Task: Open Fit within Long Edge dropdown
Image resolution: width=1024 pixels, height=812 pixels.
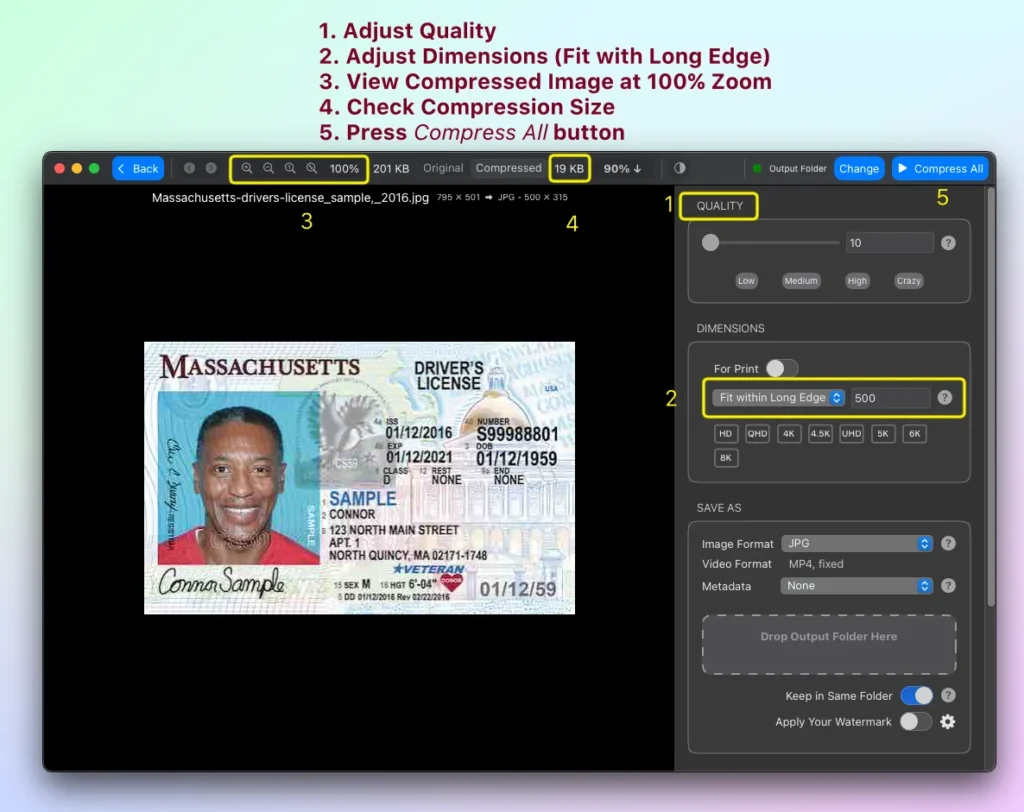Action: [x=778, y=398]
